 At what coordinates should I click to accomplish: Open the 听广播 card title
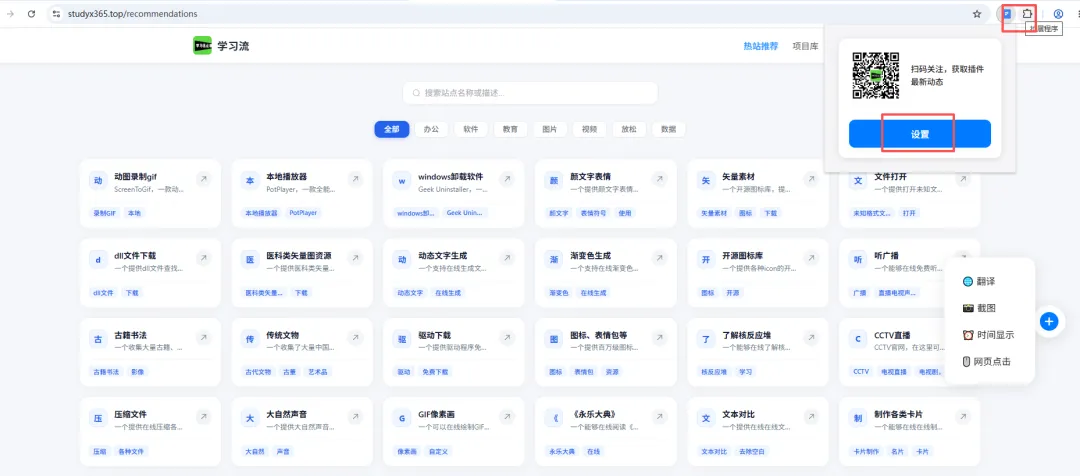coord(886,256)
